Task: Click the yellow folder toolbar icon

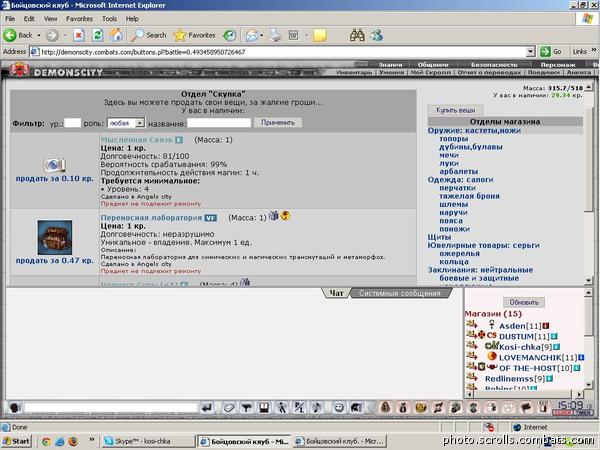Action: tap(320, 35)
